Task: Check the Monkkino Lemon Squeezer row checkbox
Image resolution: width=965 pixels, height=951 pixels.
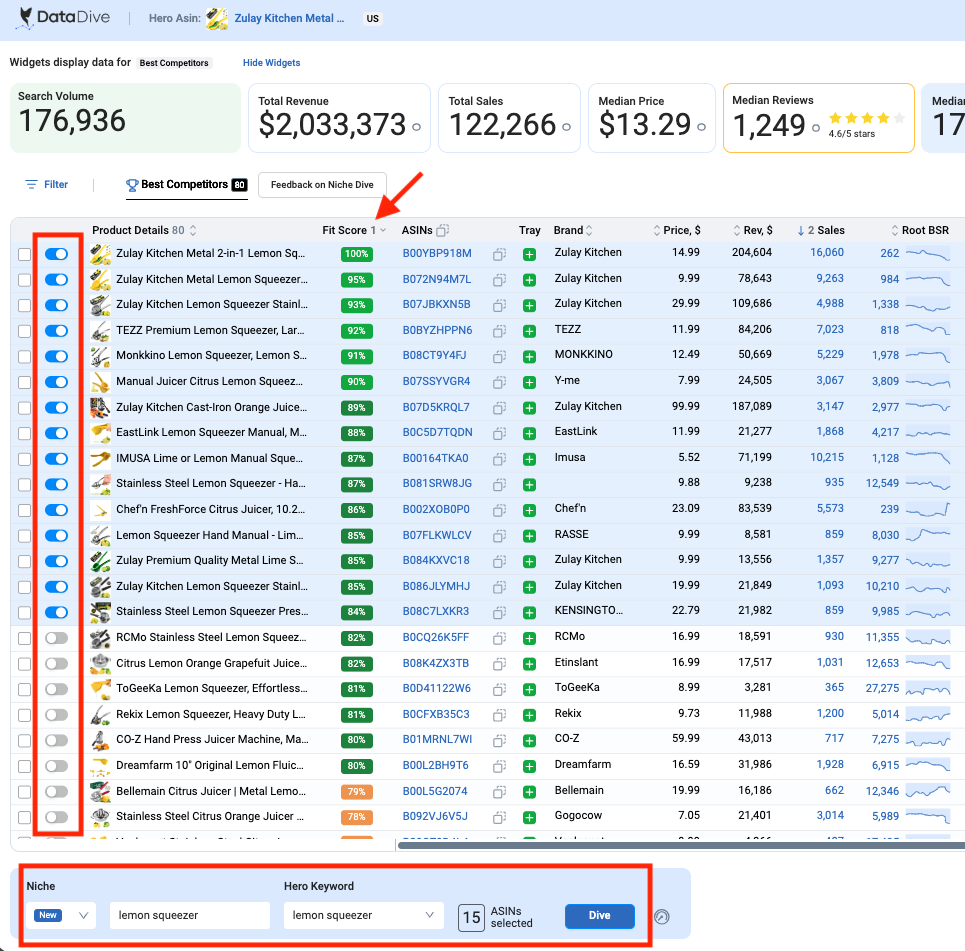Action: coord(24,356)
